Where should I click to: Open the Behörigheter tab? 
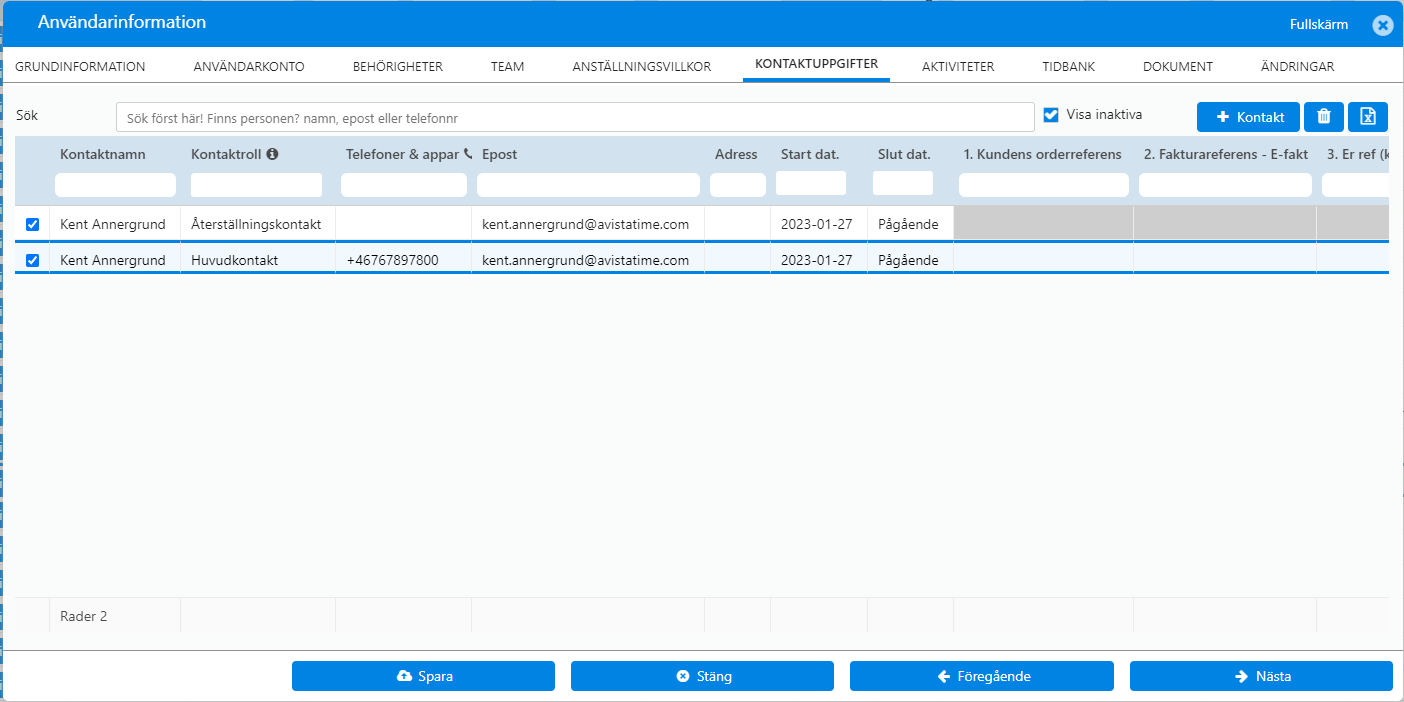[398, 67]
